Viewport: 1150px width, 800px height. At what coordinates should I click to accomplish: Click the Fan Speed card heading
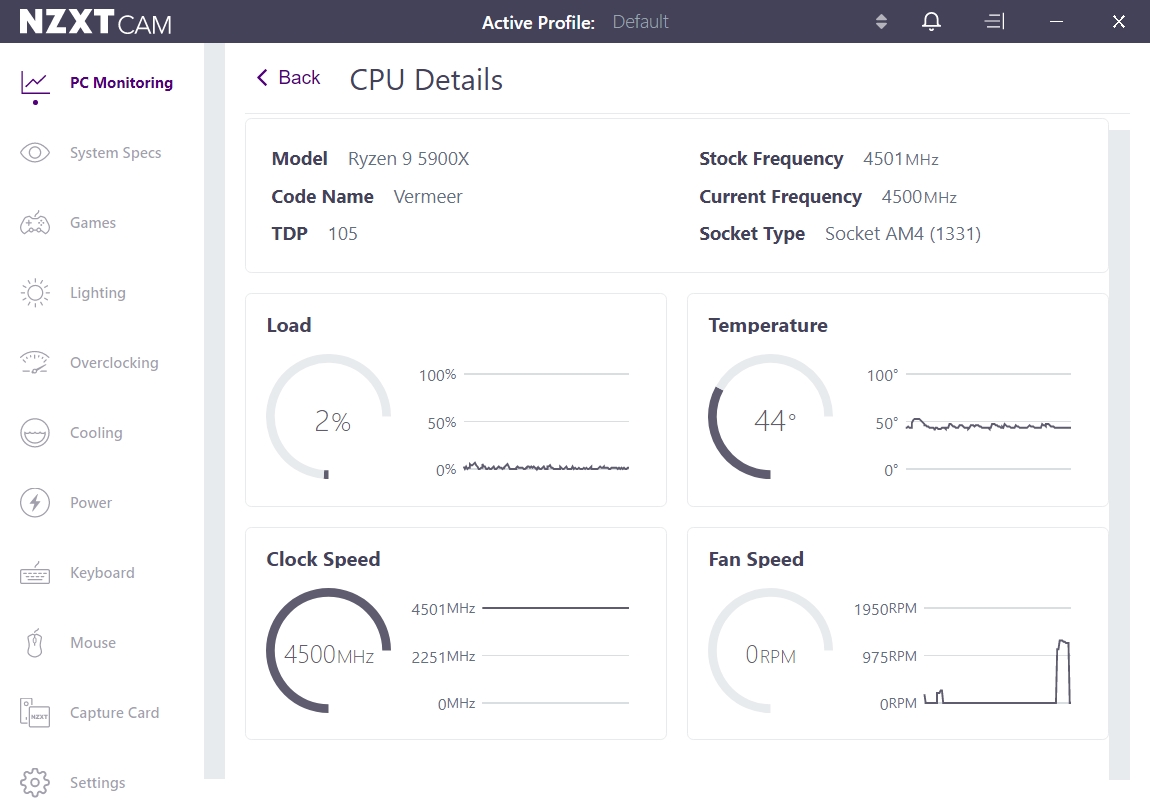[x=756, y=559]
